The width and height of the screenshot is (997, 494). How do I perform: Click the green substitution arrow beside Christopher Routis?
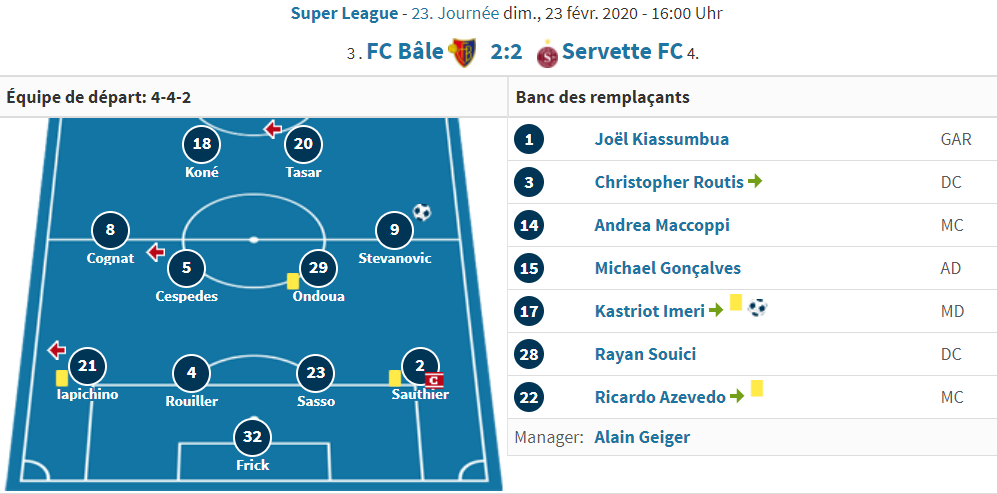coord(755,181)
